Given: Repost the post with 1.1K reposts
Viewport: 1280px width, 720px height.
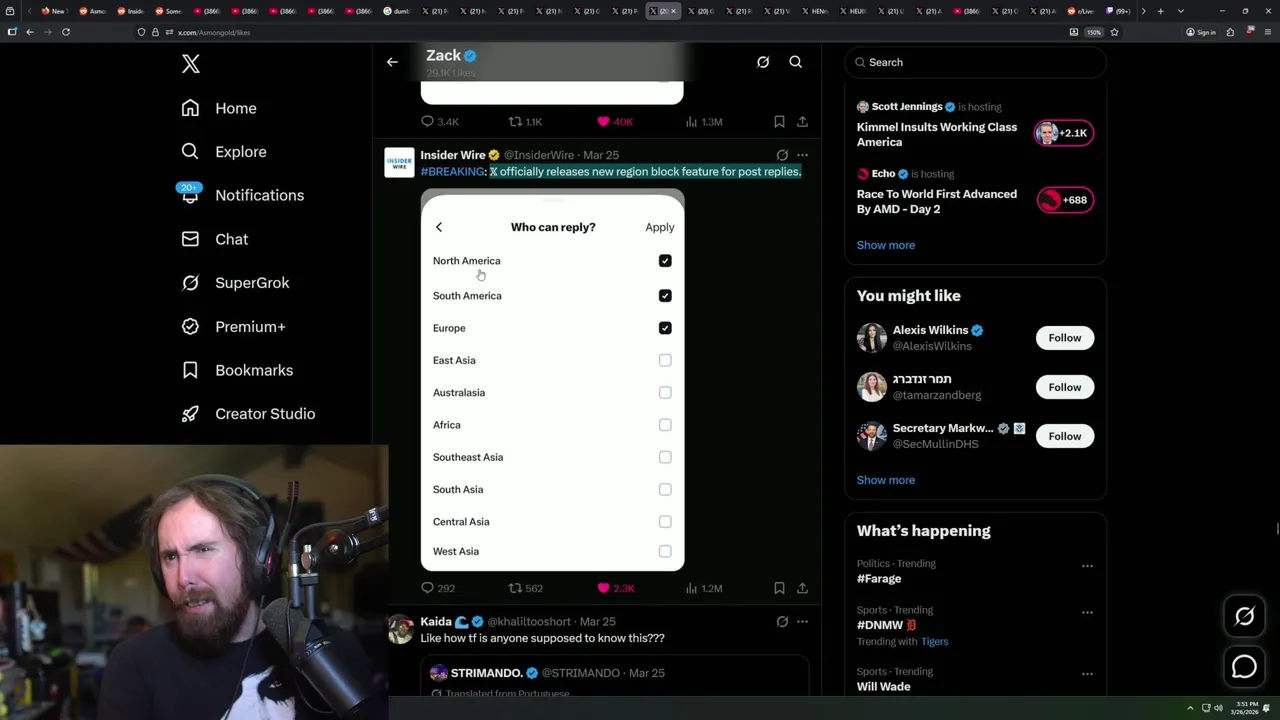Looking at the screenshot, I should click(x=525, y=122).
